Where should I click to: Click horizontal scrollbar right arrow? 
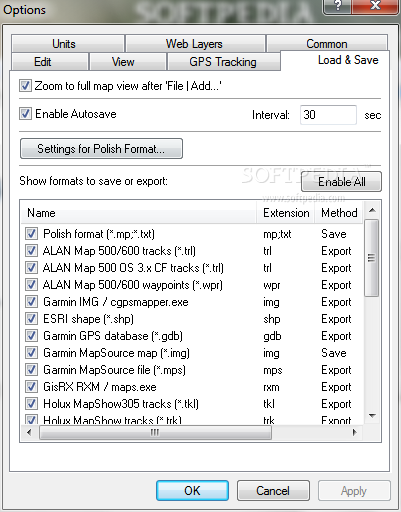[354, 433]
